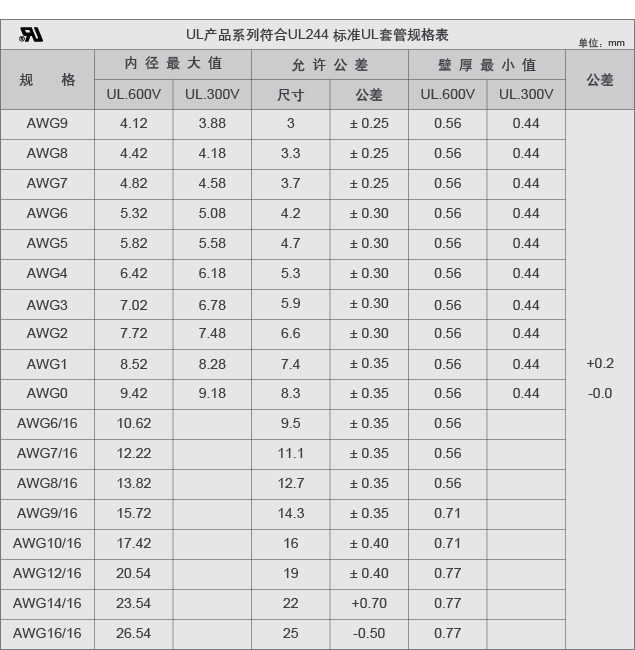Click the table title mentioning the UL244 standard
The height and width of the screenshot is (650, 635).
(317, 35)
